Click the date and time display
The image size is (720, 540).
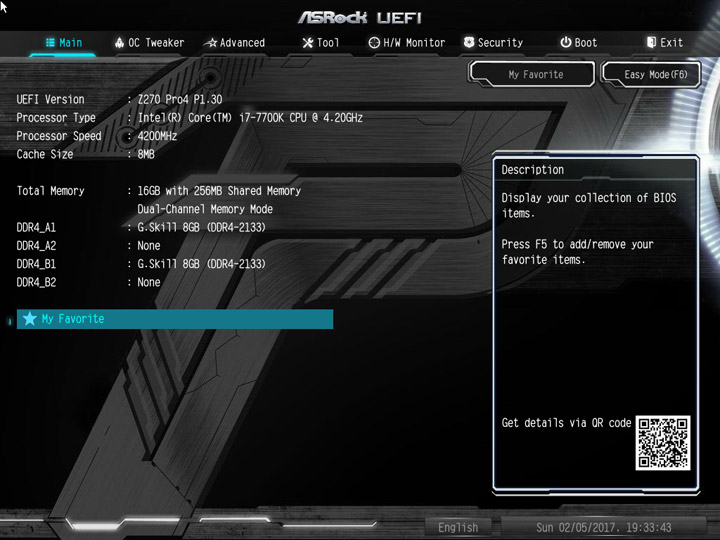(603, 527)
